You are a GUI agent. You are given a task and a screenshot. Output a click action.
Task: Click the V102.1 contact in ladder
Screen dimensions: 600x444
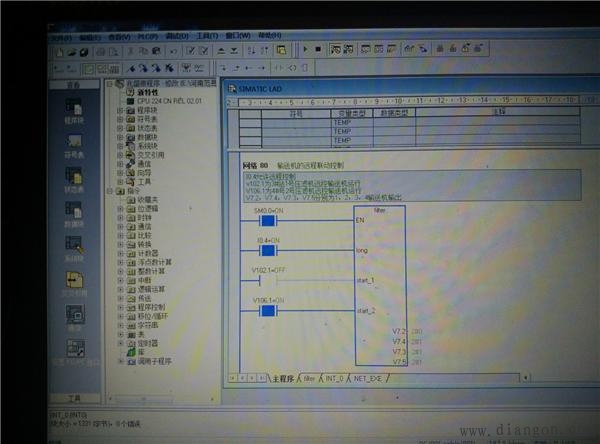click(268, 281)
